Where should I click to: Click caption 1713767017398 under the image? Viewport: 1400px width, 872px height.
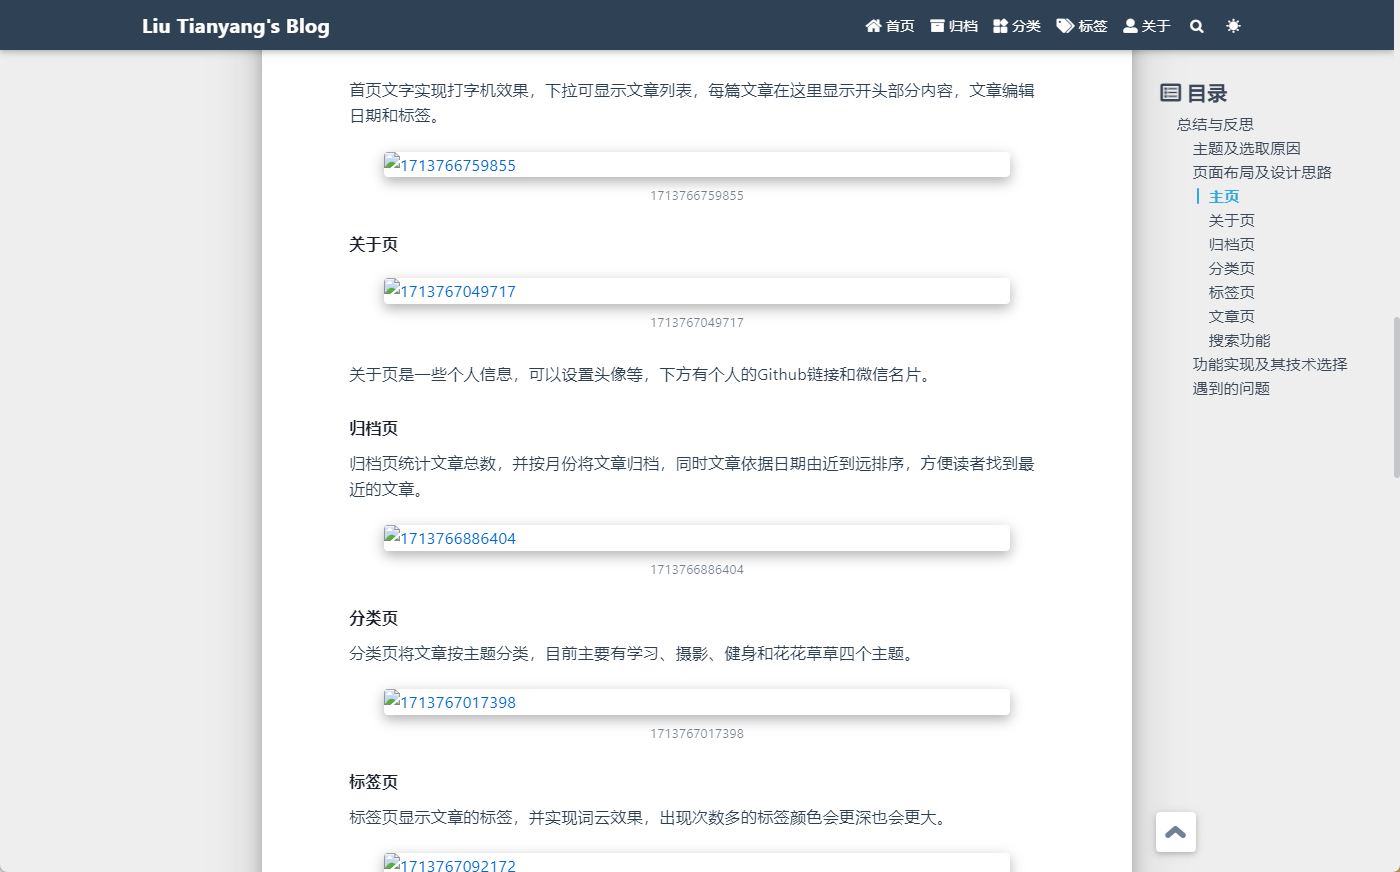point(697,734)
